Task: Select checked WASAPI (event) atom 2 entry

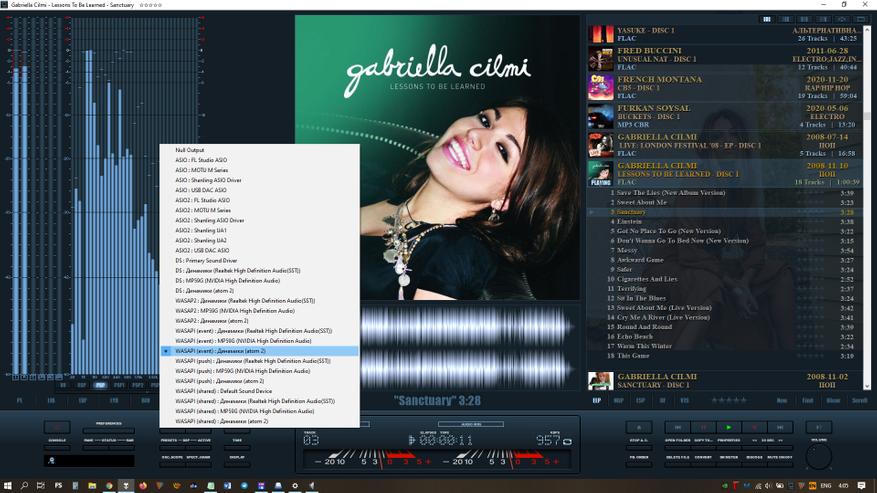Action: coord(259,351)
